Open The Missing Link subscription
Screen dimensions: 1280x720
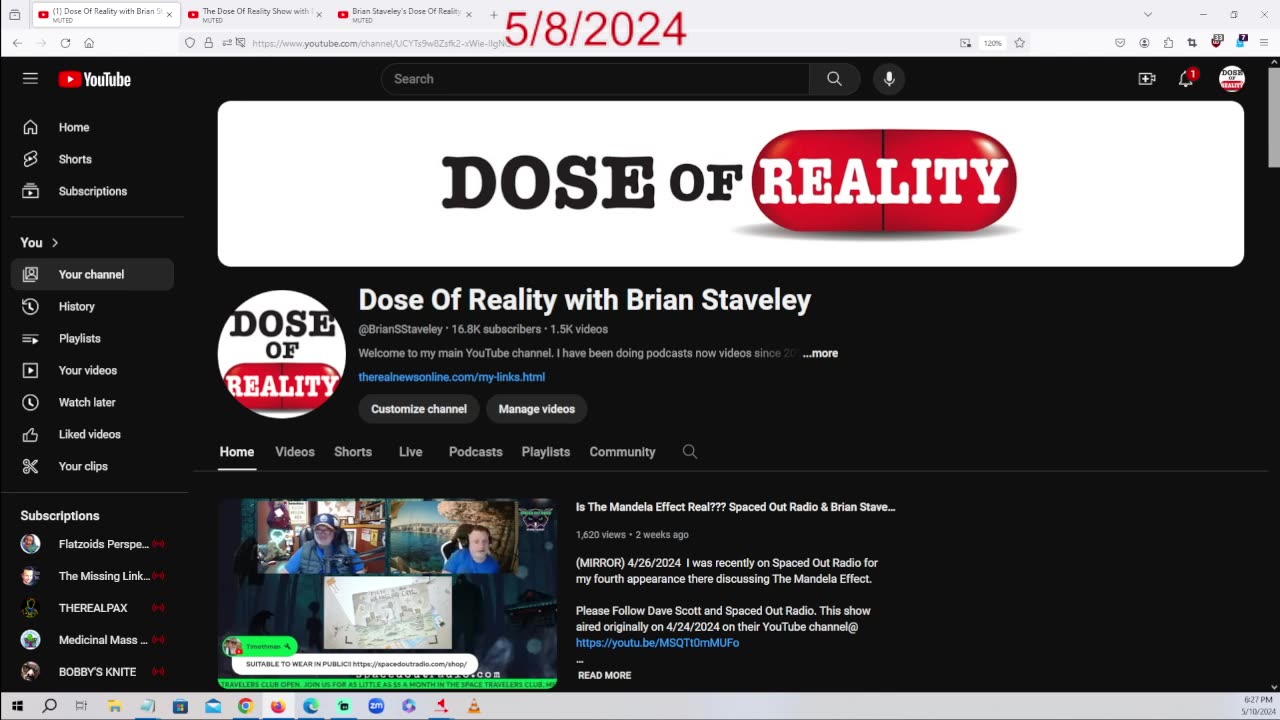coord(92,576)
